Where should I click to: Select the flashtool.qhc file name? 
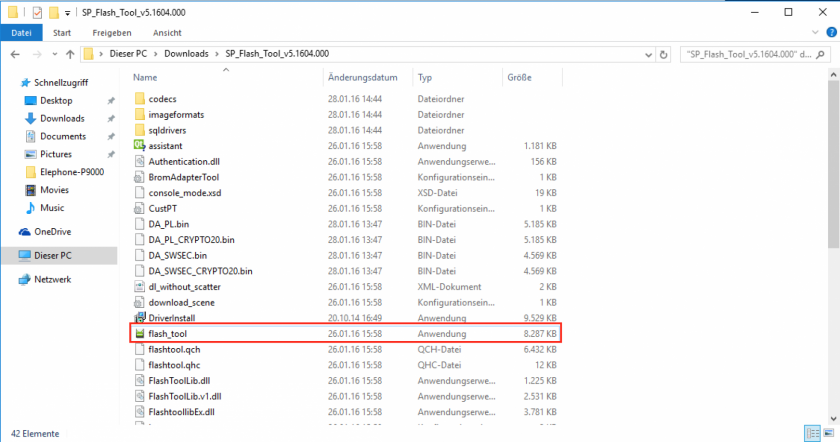pos(174,365)
